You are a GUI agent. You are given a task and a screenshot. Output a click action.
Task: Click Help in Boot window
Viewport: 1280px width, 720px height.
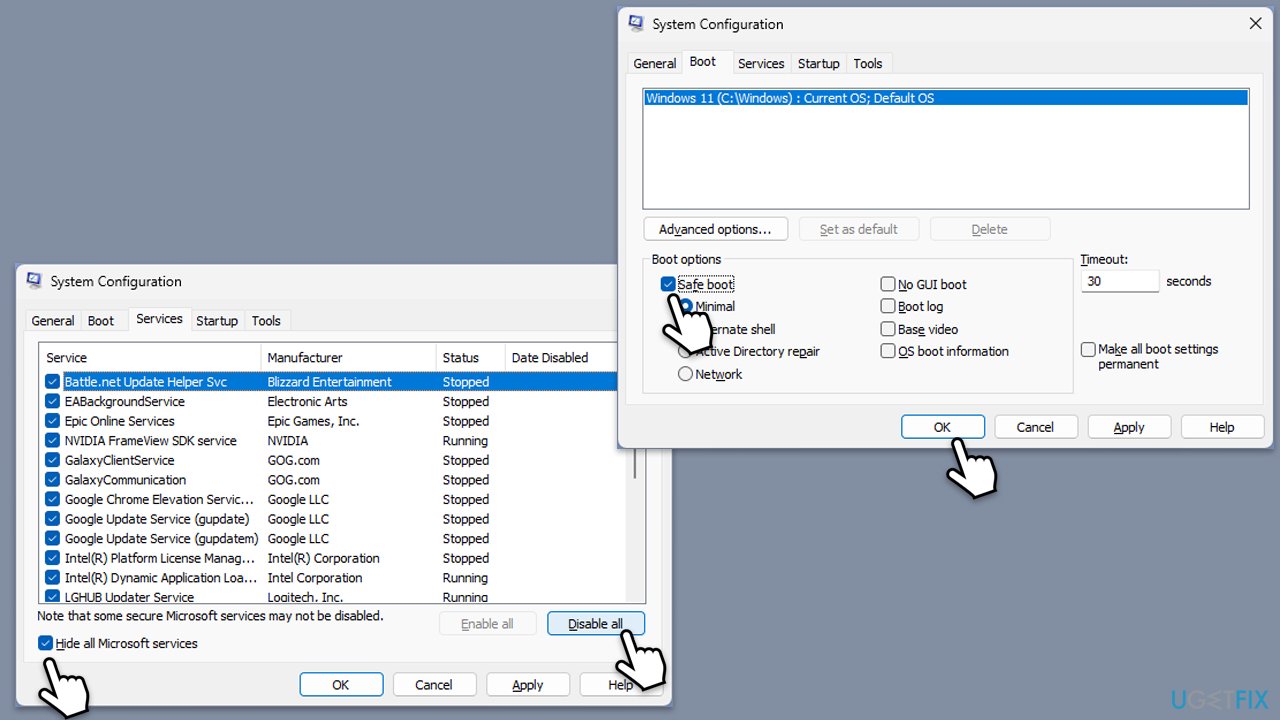click(x=1222, y=427)
